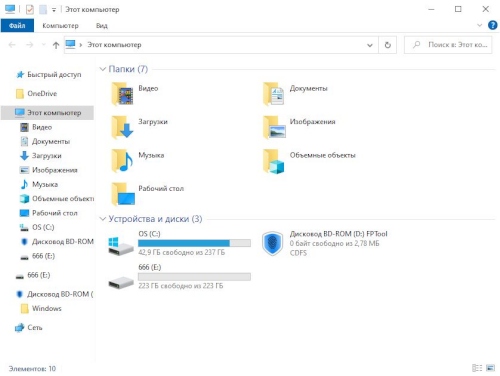Open the Объемные объекты folder icon
This screenshot has height=376, width=500.
pyautogui.click(x=274, y=161)
